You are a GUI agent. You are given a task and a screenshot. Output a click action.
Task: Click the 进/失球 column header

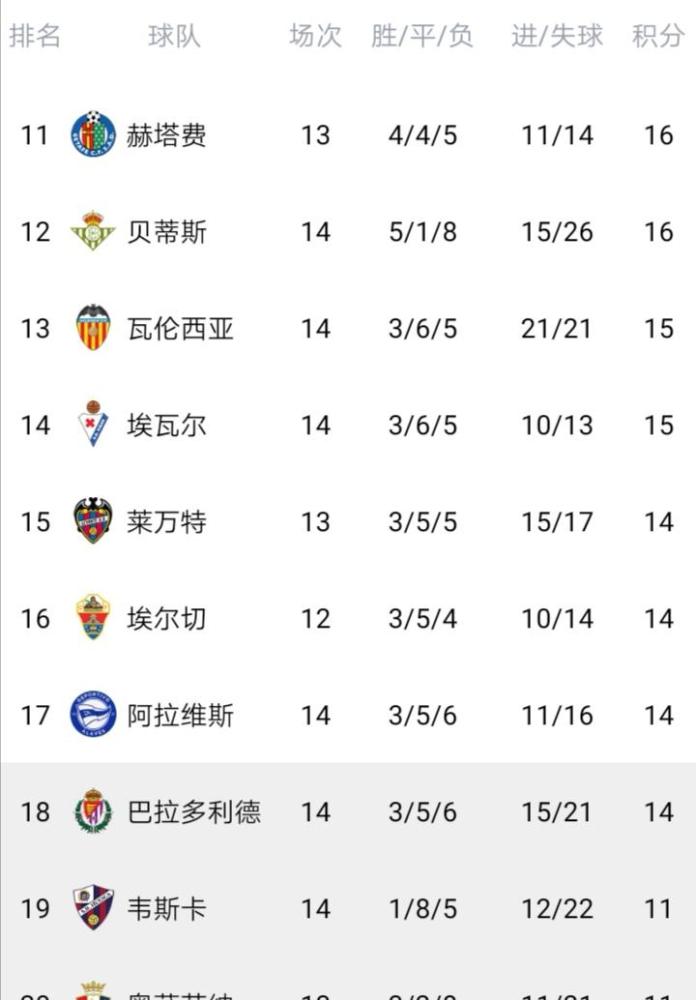click(x=557, y=37)
